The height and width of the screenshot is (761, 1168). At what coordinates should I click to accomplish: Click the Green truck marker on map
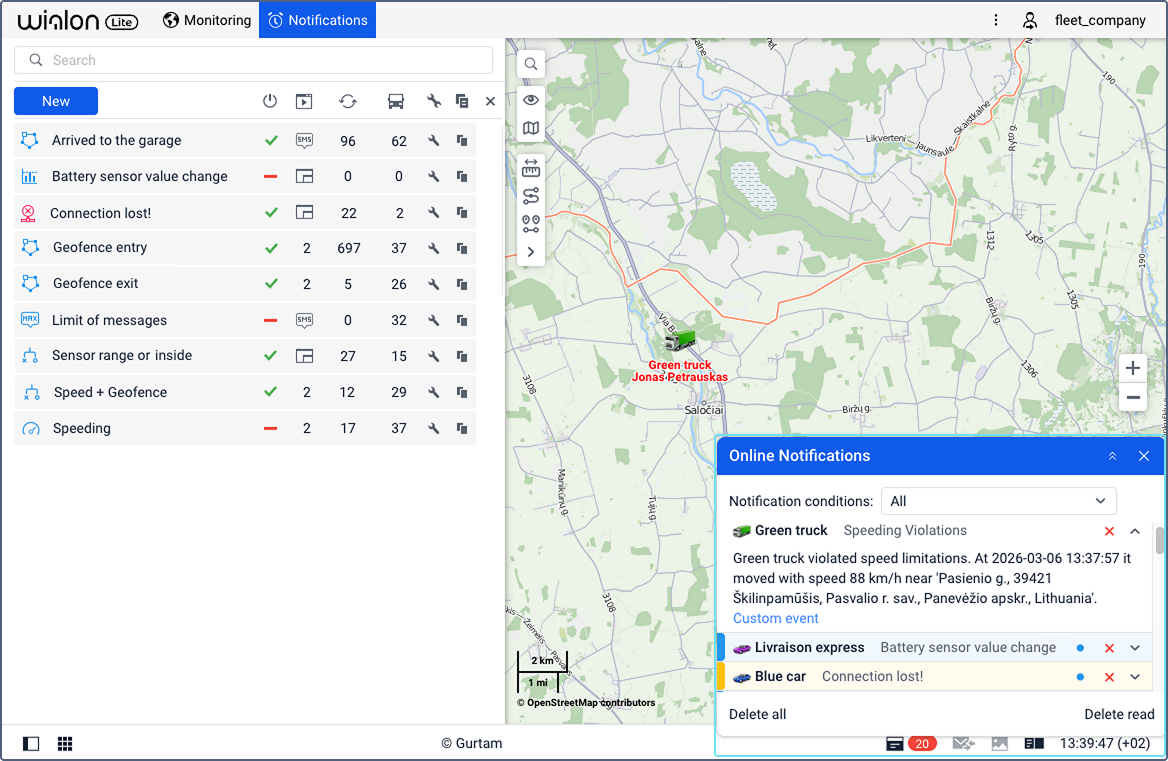pyautogui.click(x=680, y=341)
